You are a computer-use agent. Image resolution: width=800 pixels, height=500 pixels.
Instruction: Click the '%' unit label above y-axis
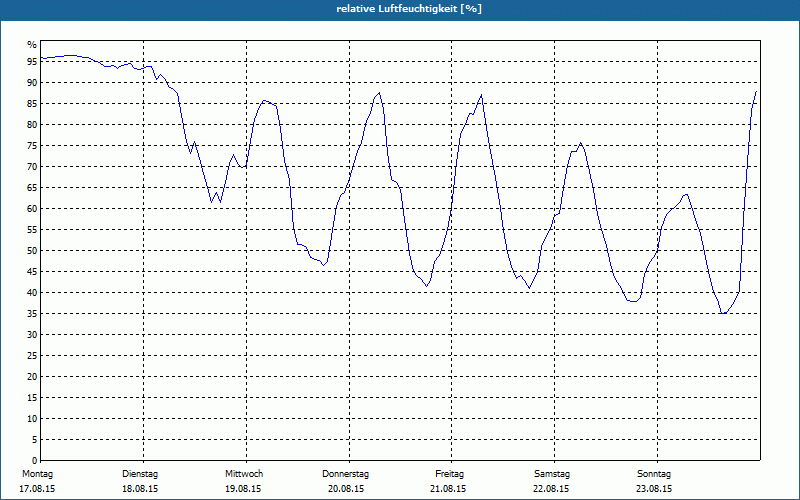tap(32, 45)
